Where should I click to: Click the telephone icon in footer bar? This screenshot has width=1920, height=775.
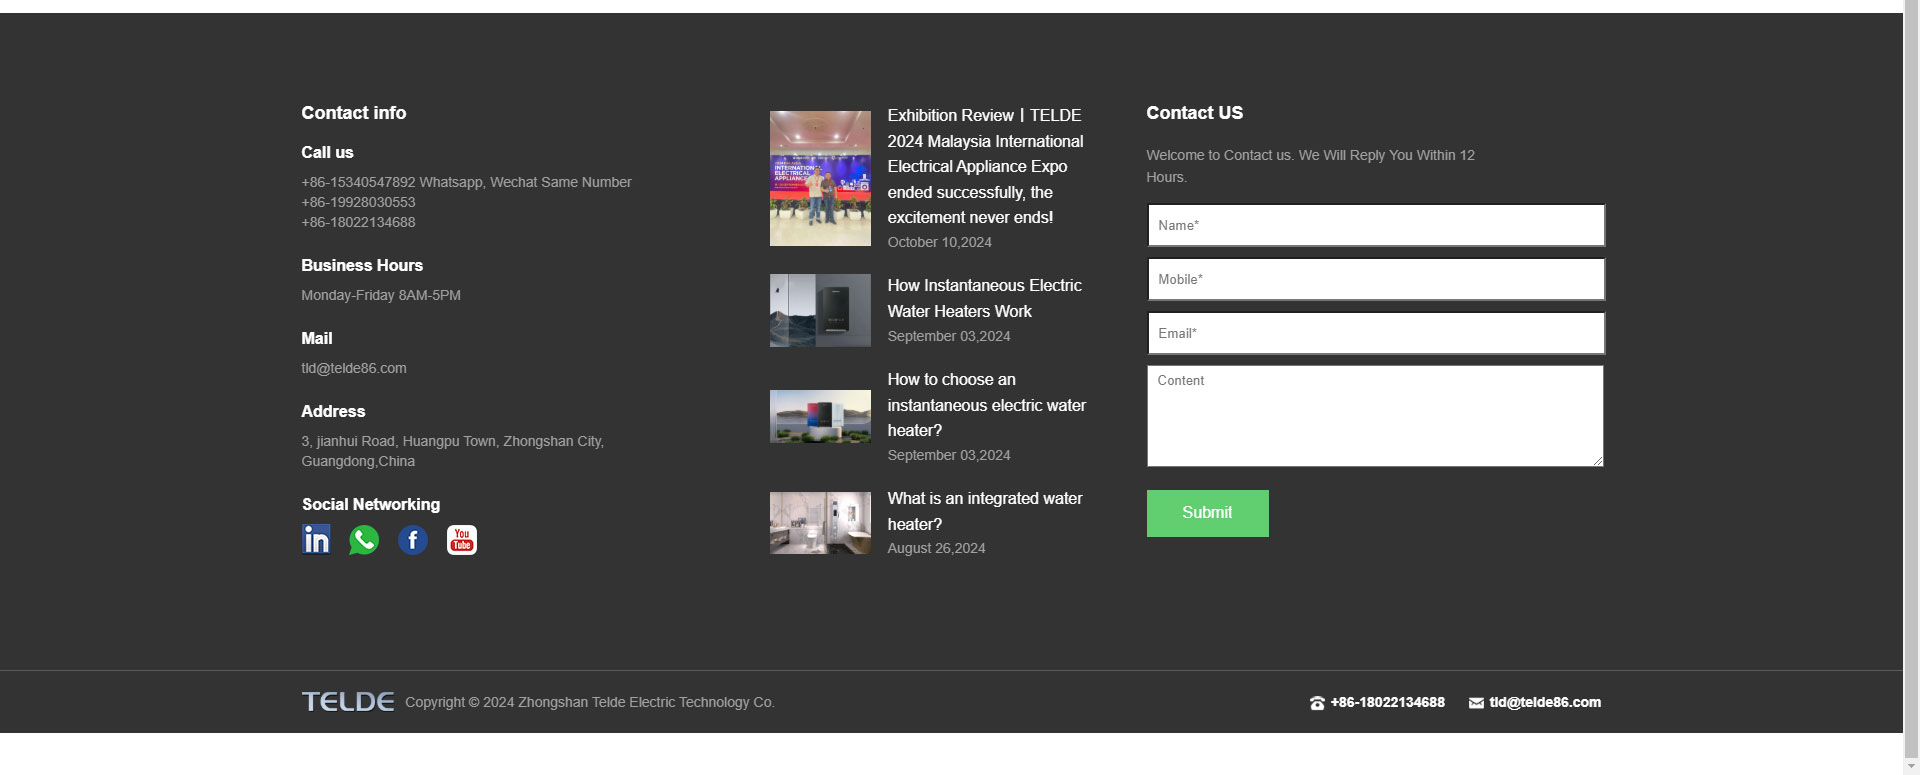pyautogui.click(x=1317, y=703)
